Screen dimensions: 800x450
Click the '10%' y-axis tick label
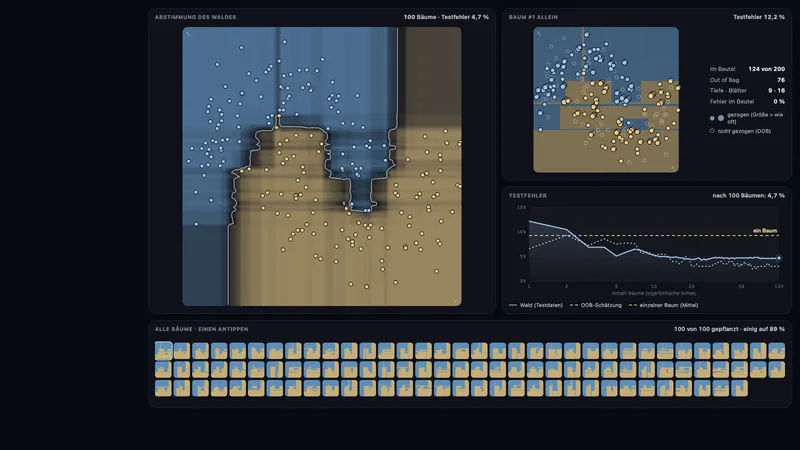521,232
